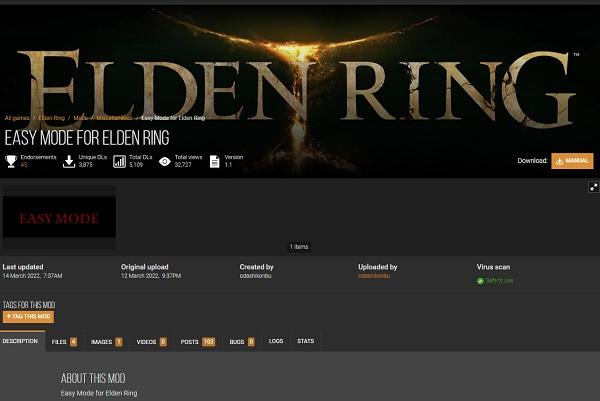Open the Elden Ring breadcrumb link
Image resolution: width=600 pixels, height=401 pixels.
(50, 118)
